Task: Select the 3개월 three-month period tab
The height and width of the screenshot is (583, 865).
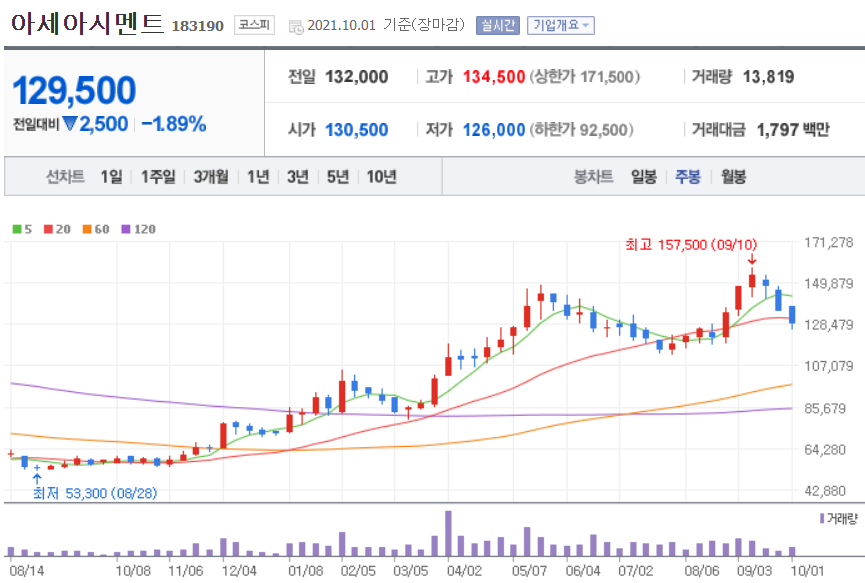Action: 210,175
